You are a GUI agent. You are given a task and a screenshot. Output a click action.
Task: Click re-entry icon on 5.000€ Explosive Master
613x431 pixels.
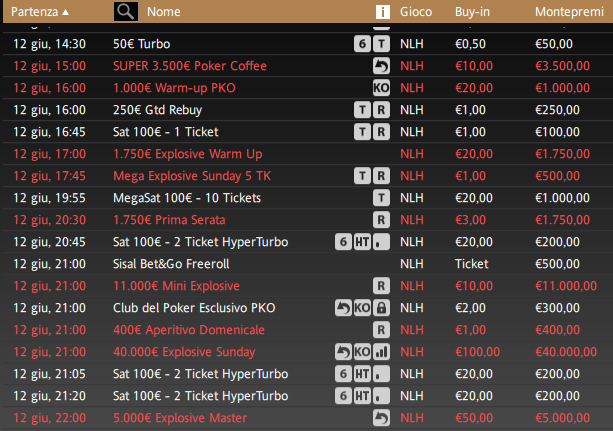pyautogui.click(x=381, y=418)
